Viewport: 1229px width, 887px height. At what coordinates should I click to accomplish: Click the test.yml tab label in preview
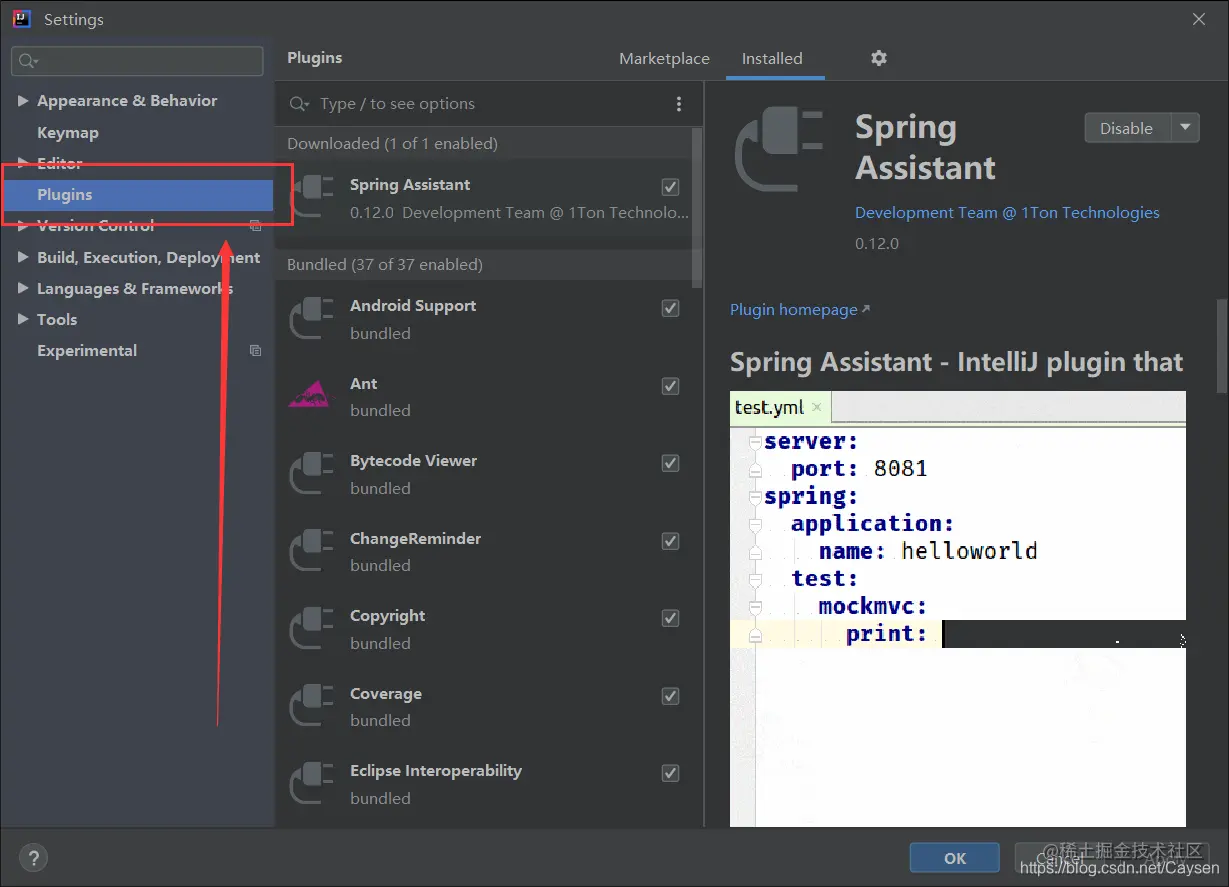pyautogui.click(x=769, y=407)
